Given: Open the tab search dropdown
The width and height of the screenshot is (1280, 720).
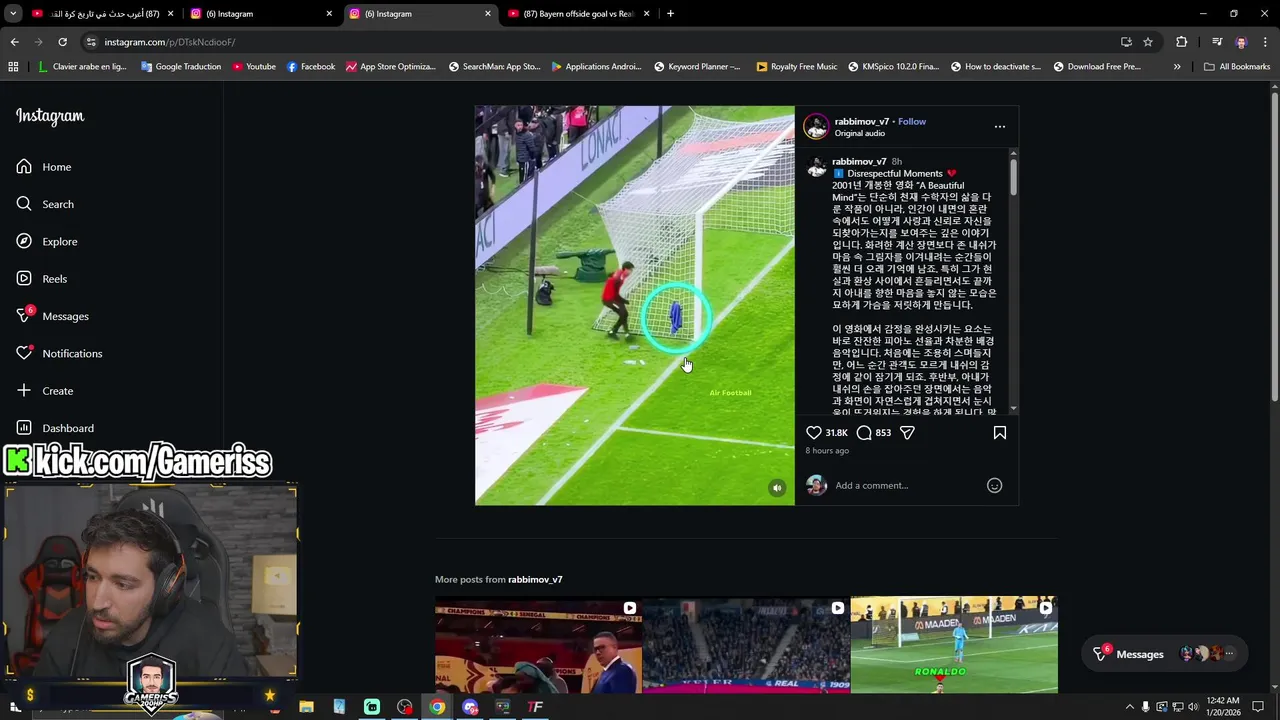Looking at the screenshot, I should click(12, 14).
